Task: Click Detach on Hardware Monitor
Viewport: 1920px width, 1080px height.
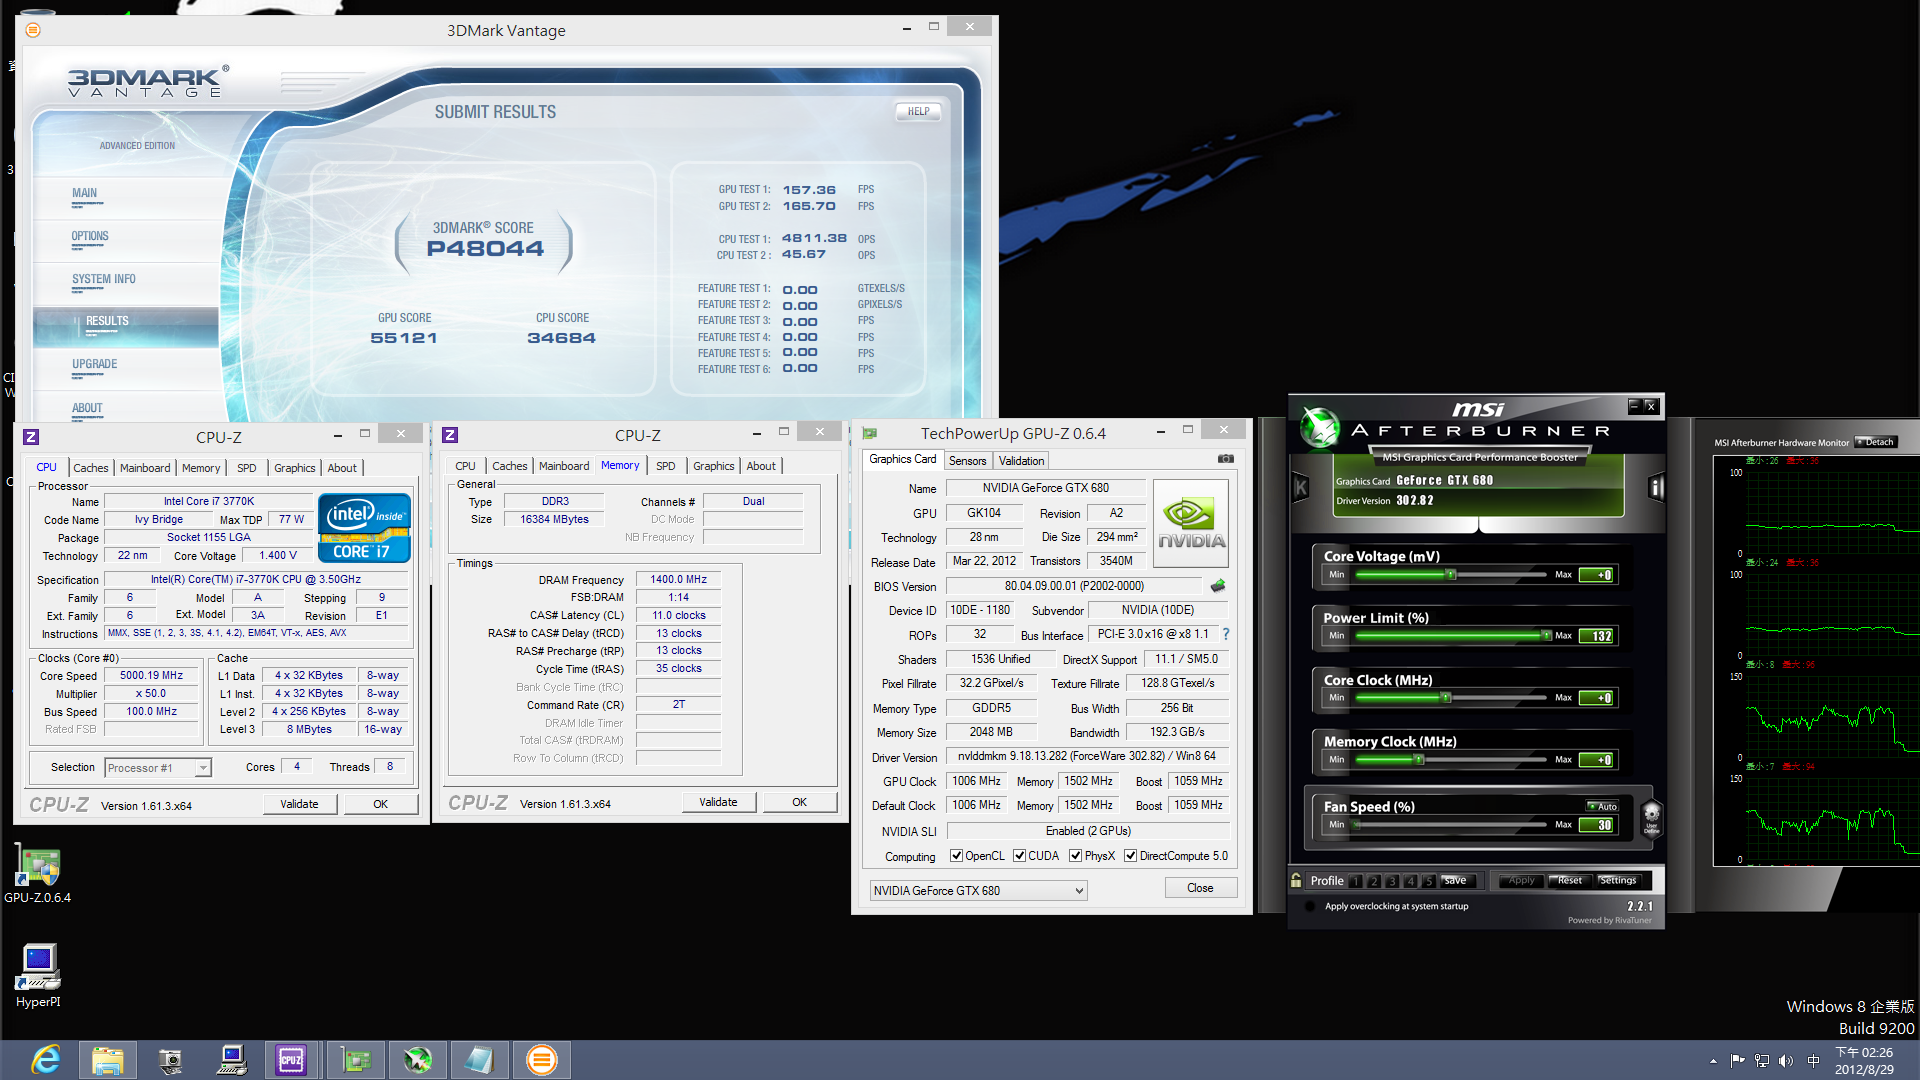Action: point(1875,442)
